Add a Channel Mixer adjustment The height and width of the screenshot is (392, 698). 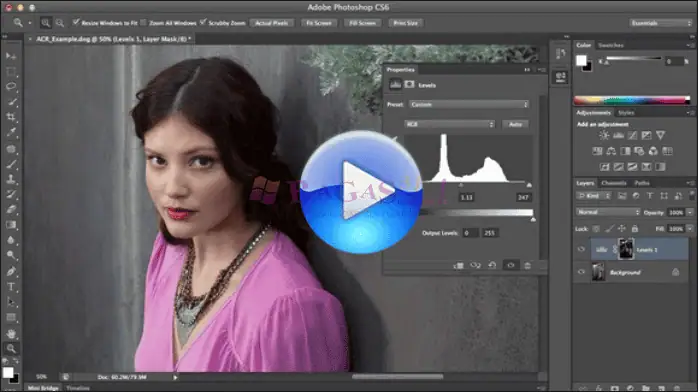[x=653, y=151]
